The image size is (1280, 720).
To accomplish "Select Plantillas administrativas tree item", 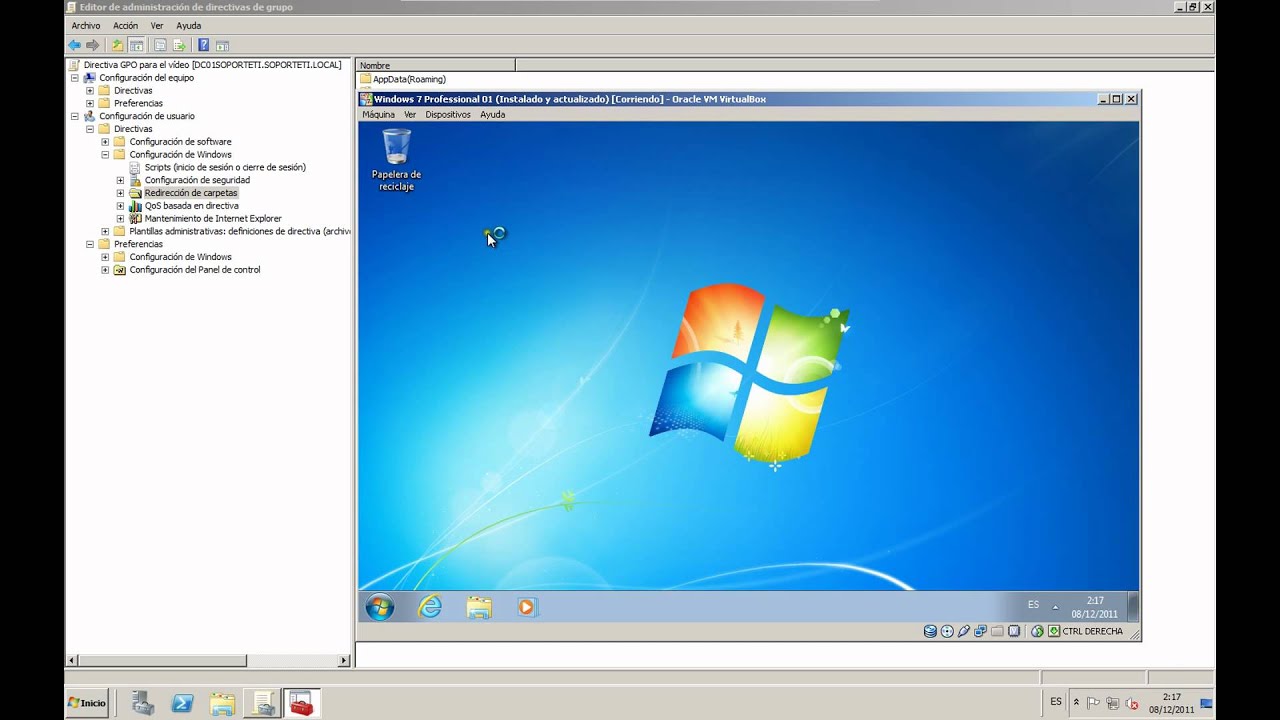I will (239, 231).
